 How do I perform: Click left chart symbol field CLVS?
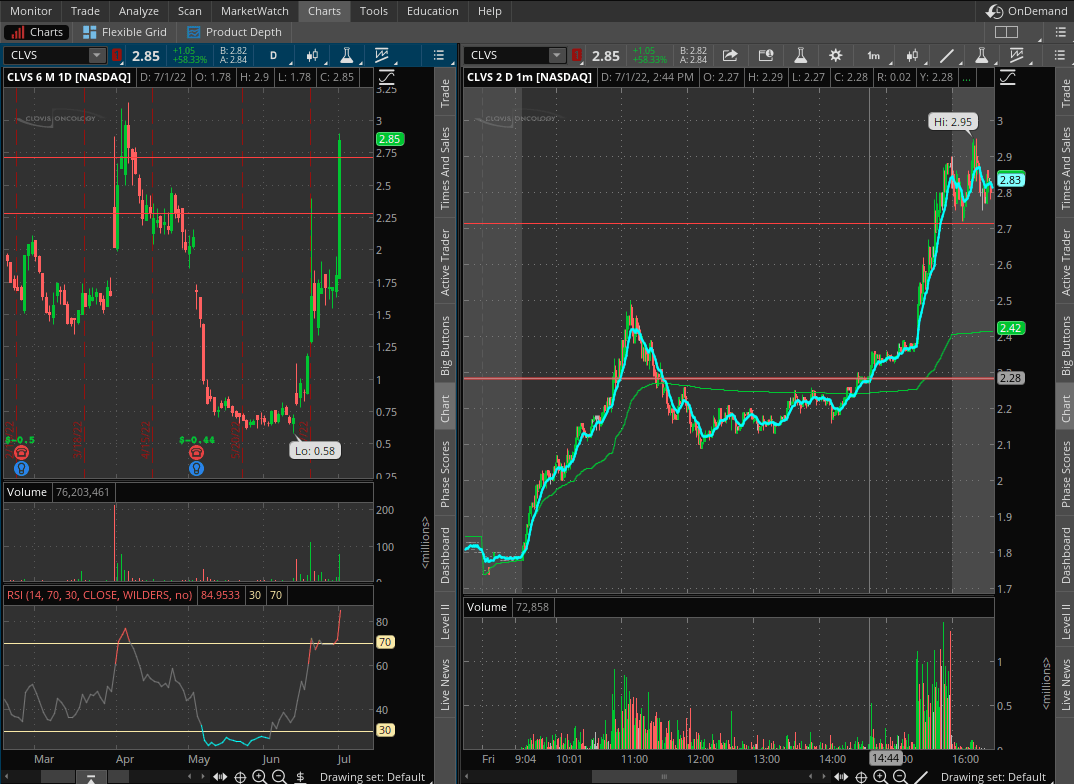(x=47, y=55)
